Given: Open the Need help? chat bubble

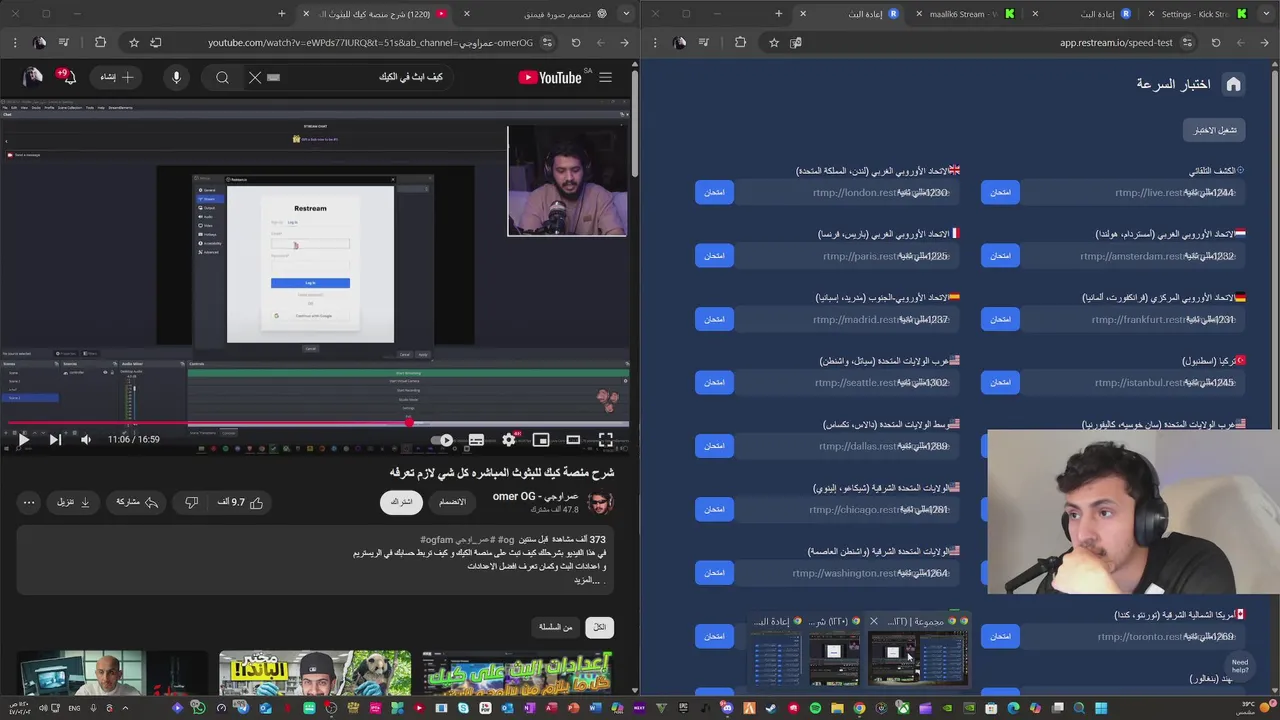Looking at the screenshot, I should pos(1240,665).
